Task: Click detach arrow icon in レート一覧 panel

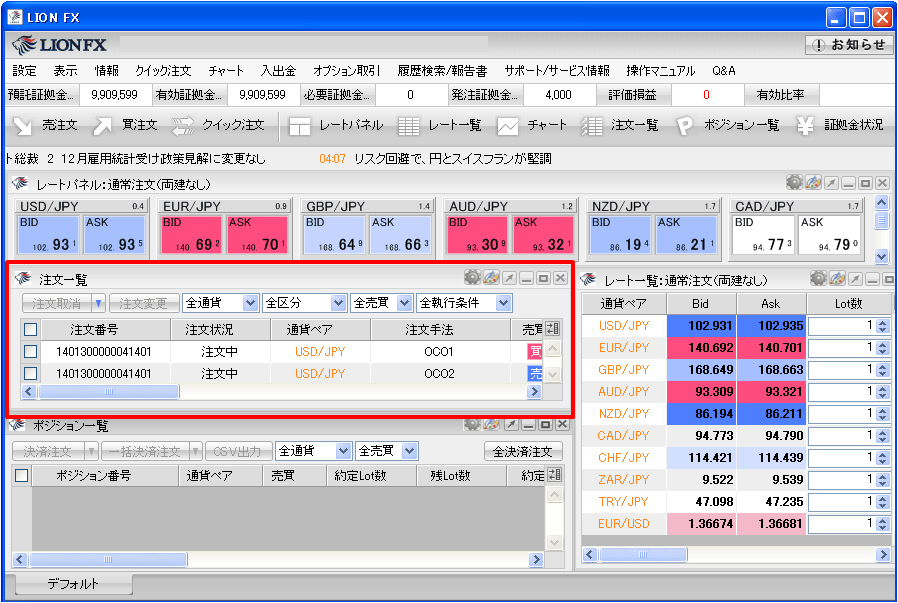Action: click(855, 279)
